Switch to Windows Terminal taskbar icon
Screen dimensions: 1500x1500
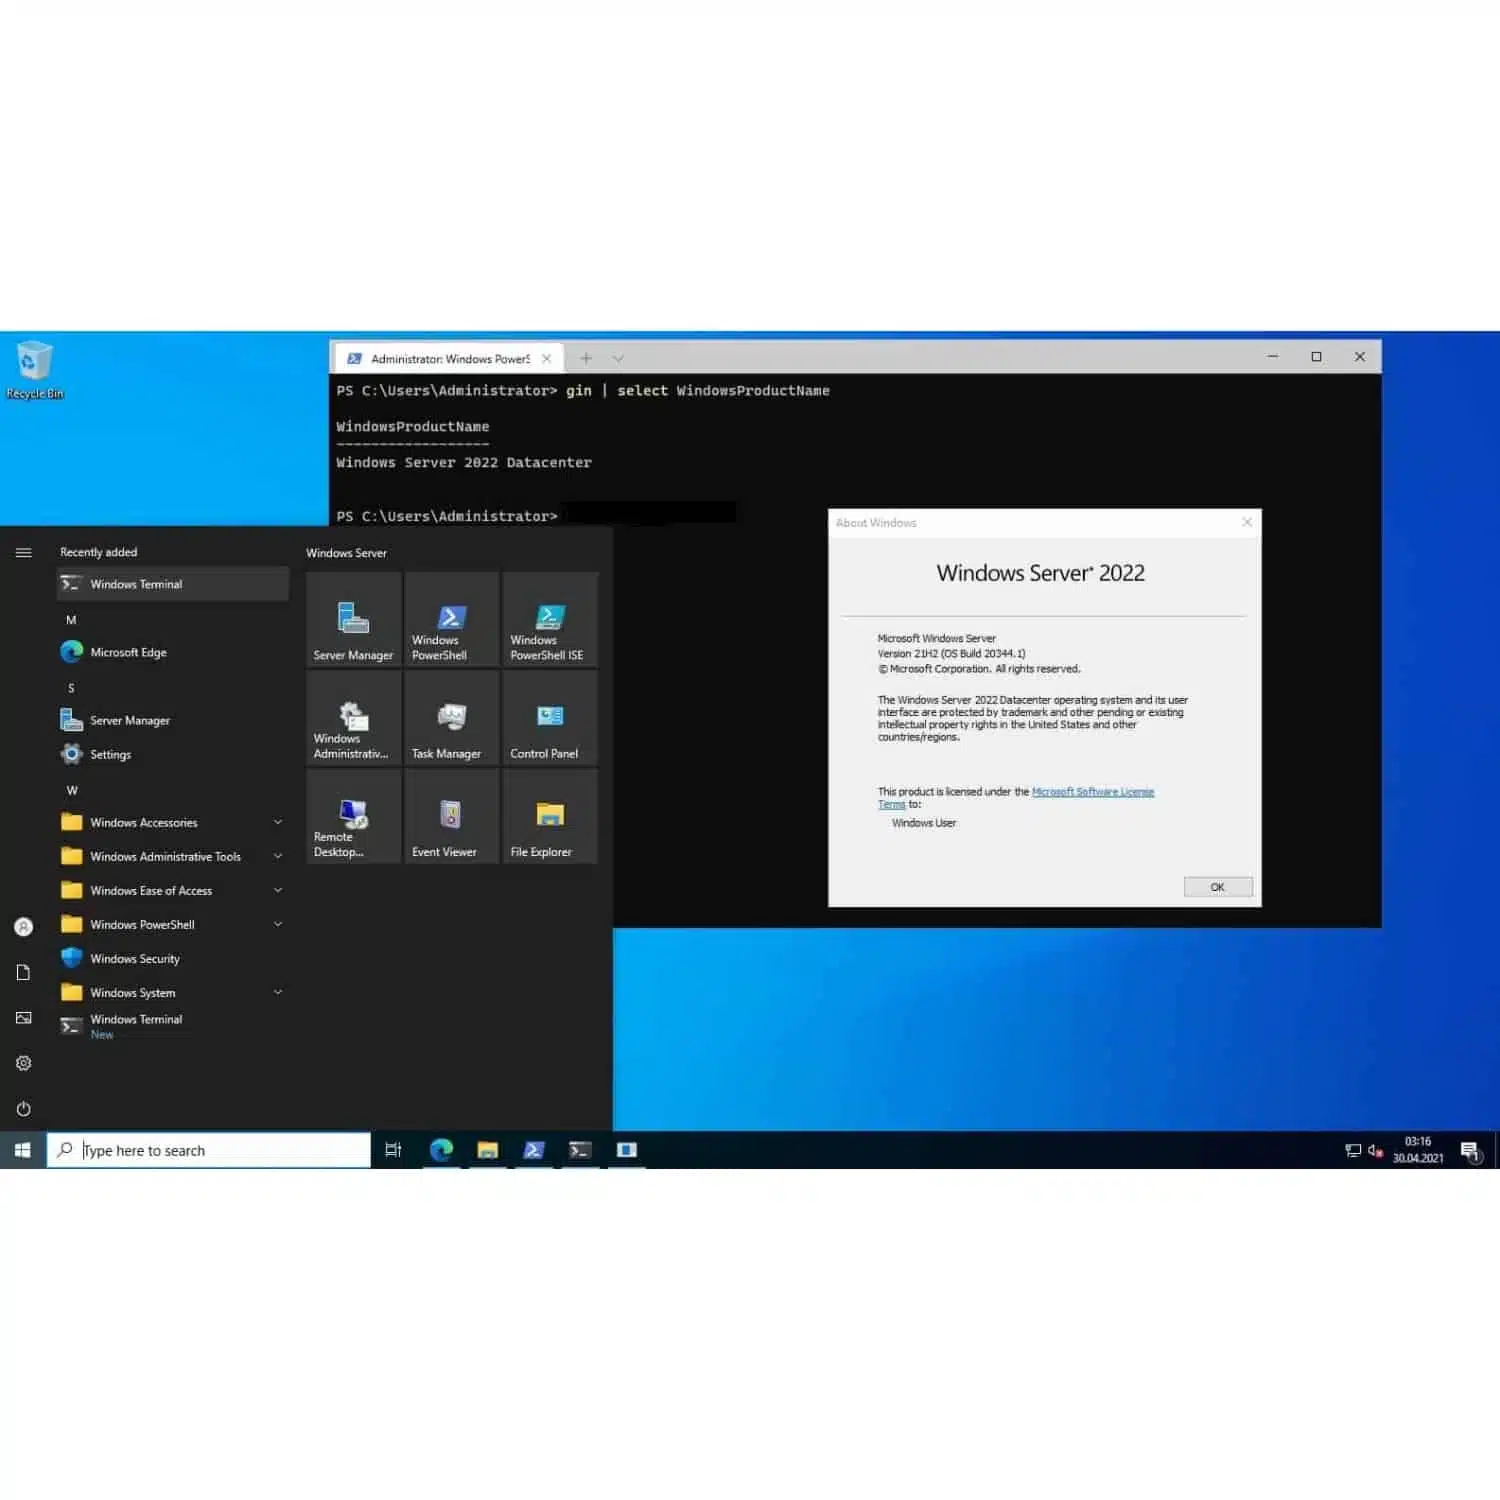580,1150
